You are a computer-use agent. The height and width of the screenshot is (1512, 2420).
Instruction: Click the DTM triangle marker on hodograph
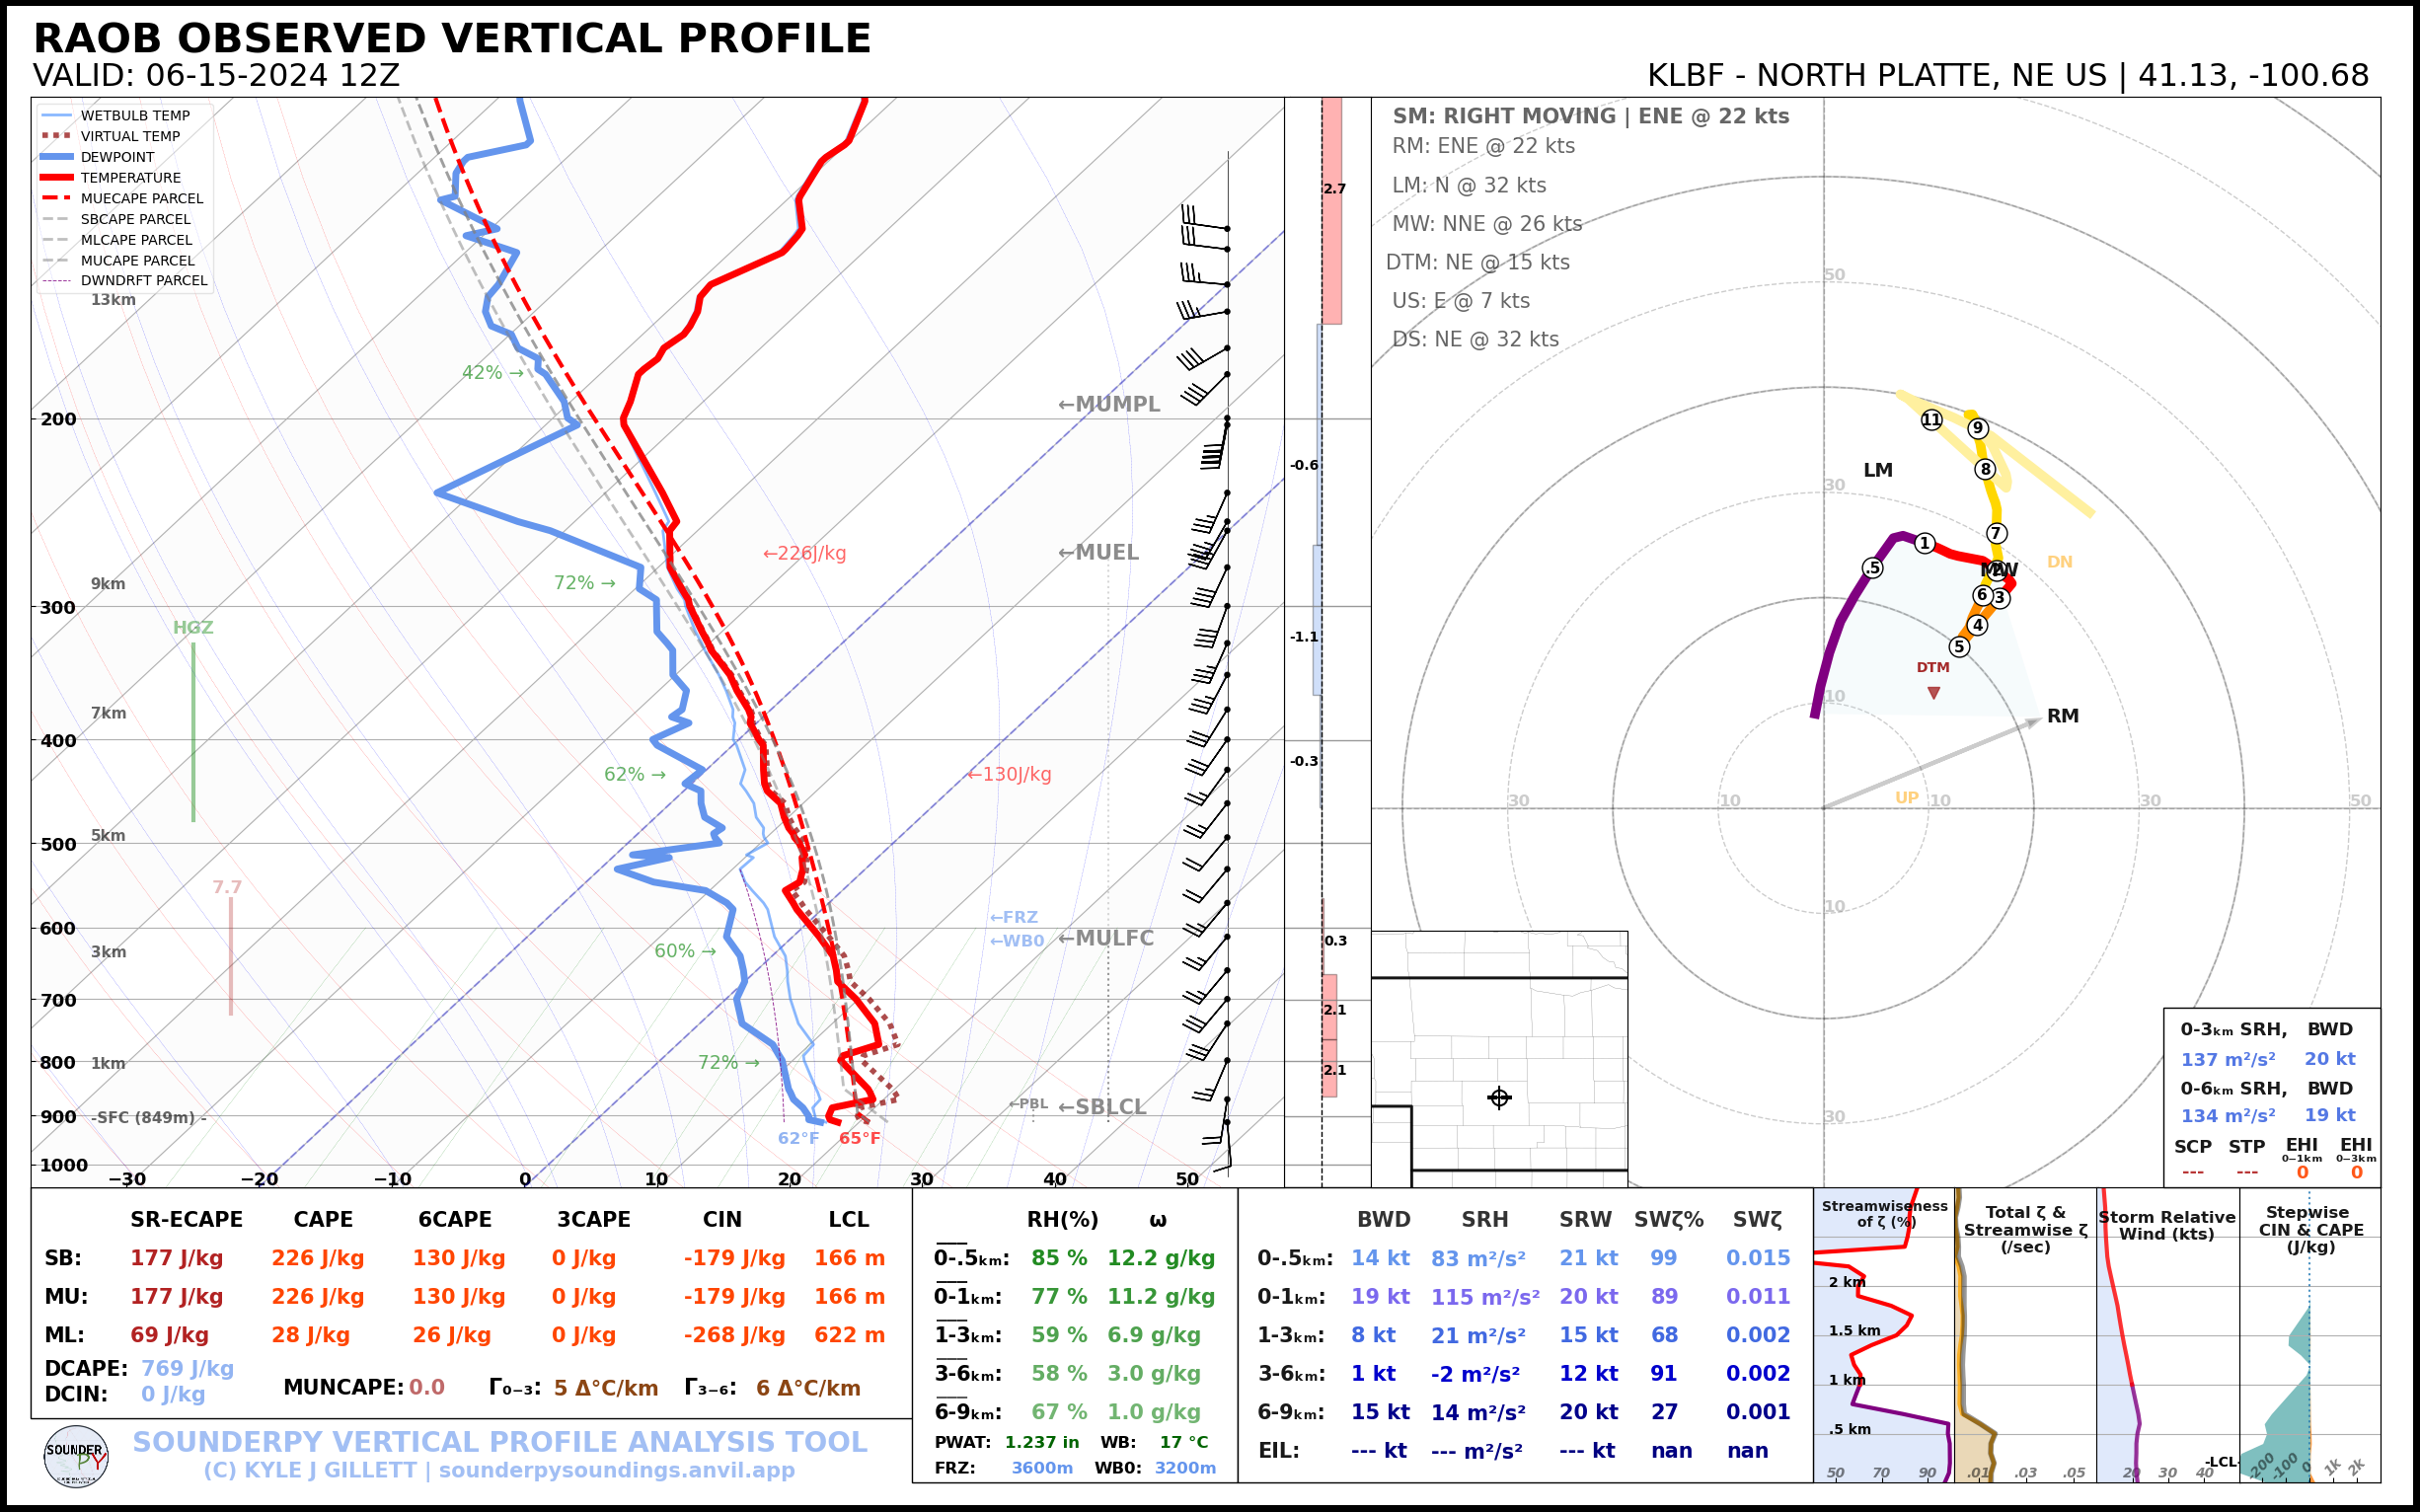[x=1933, y=693]
